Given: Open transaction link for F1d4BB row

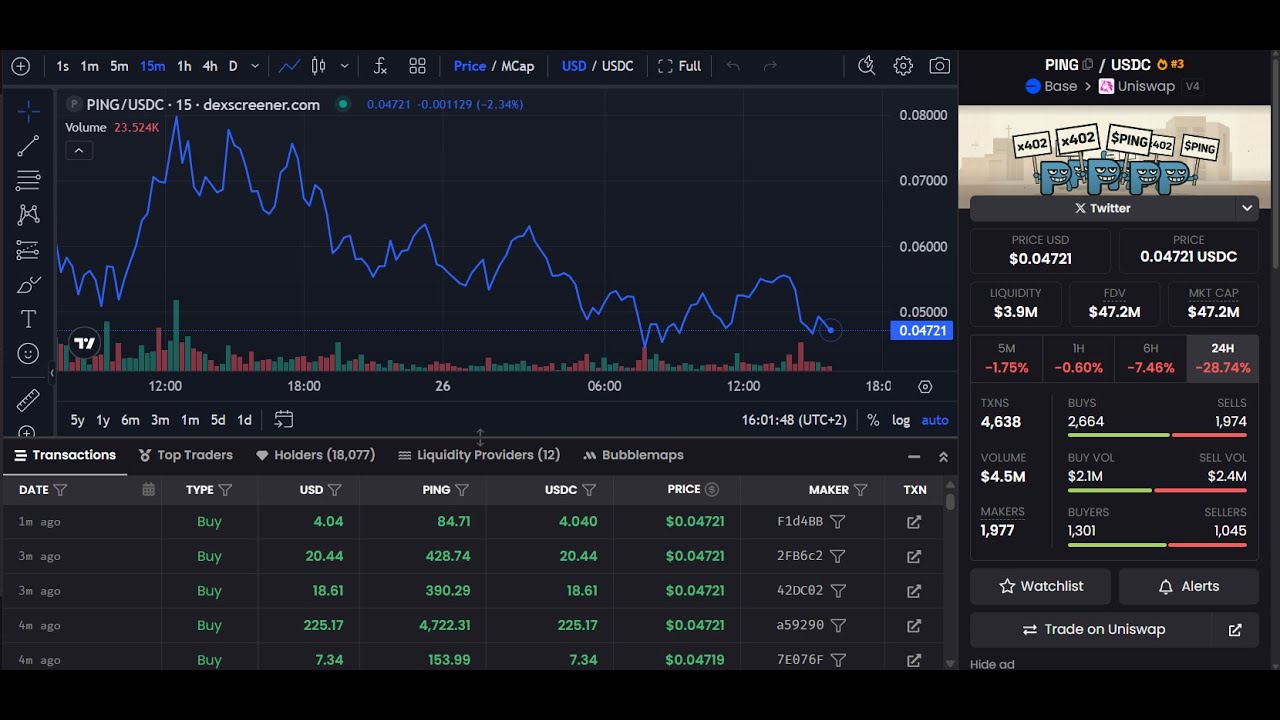Looking at the screenshot, I should pos(914,522).
